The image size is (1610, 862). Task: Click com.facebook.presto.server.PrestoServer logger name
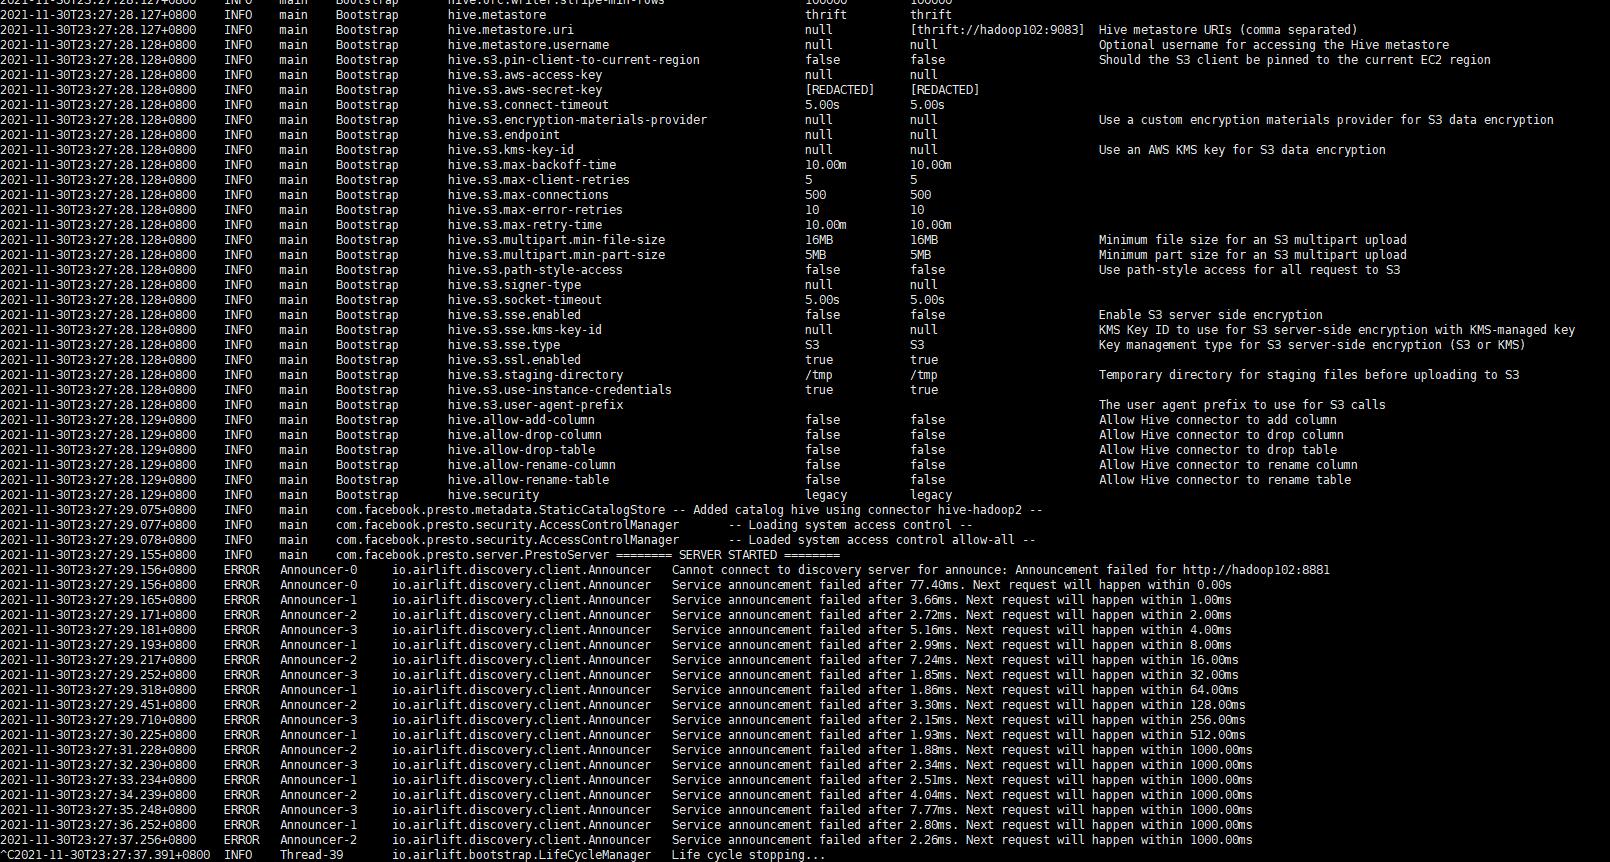[x=472, y=555]
